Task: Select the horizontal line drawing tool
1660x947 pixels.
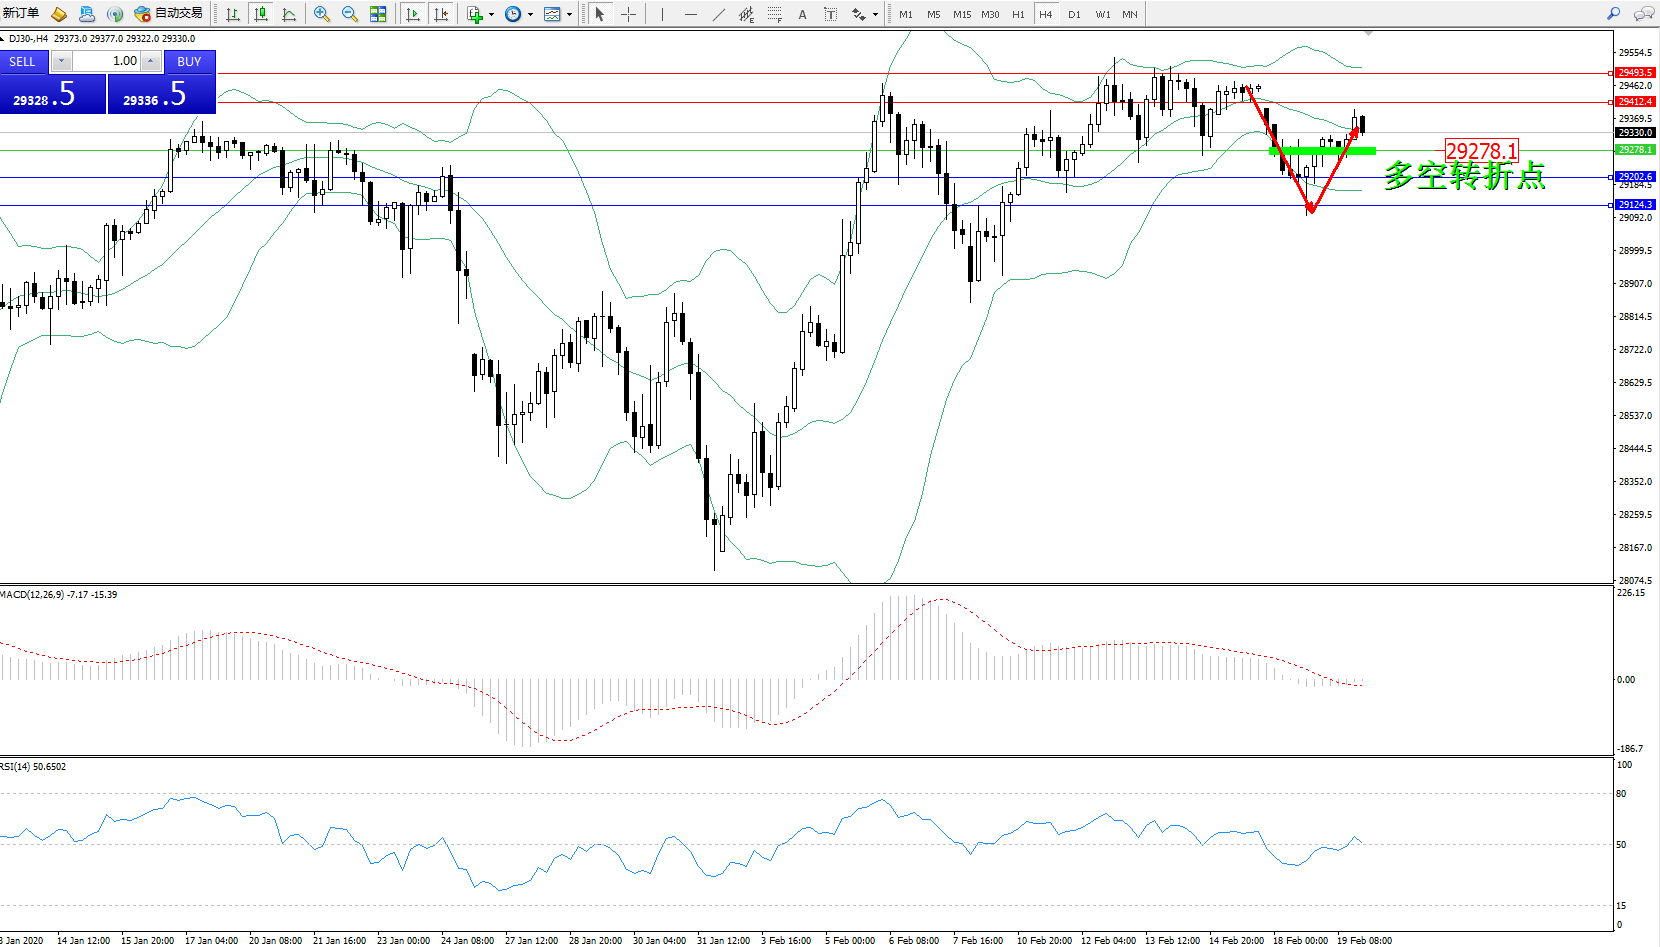Action: coord(690,14)
